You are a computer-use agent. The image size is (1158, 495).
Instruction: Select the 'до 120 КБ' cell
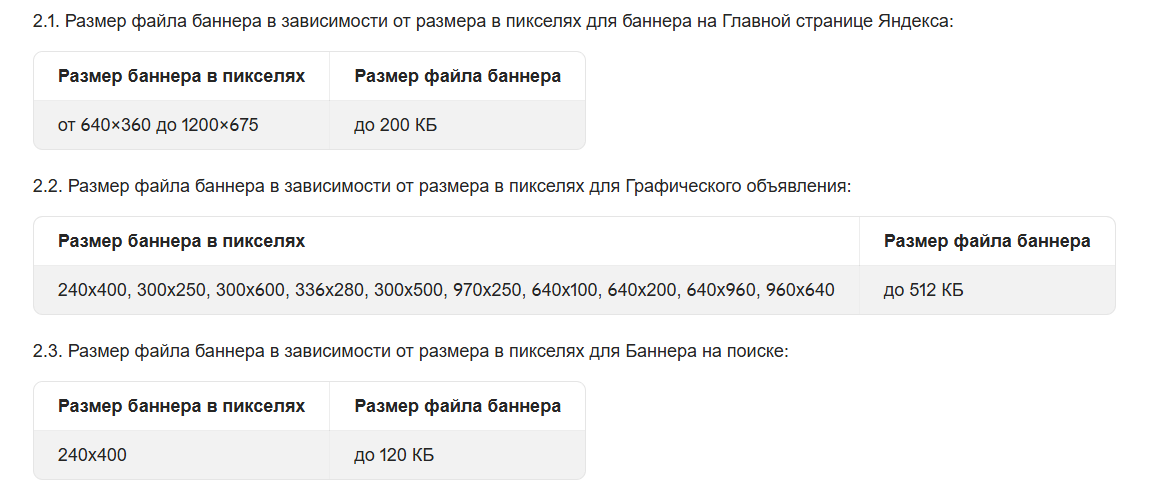tap(393, 455)
